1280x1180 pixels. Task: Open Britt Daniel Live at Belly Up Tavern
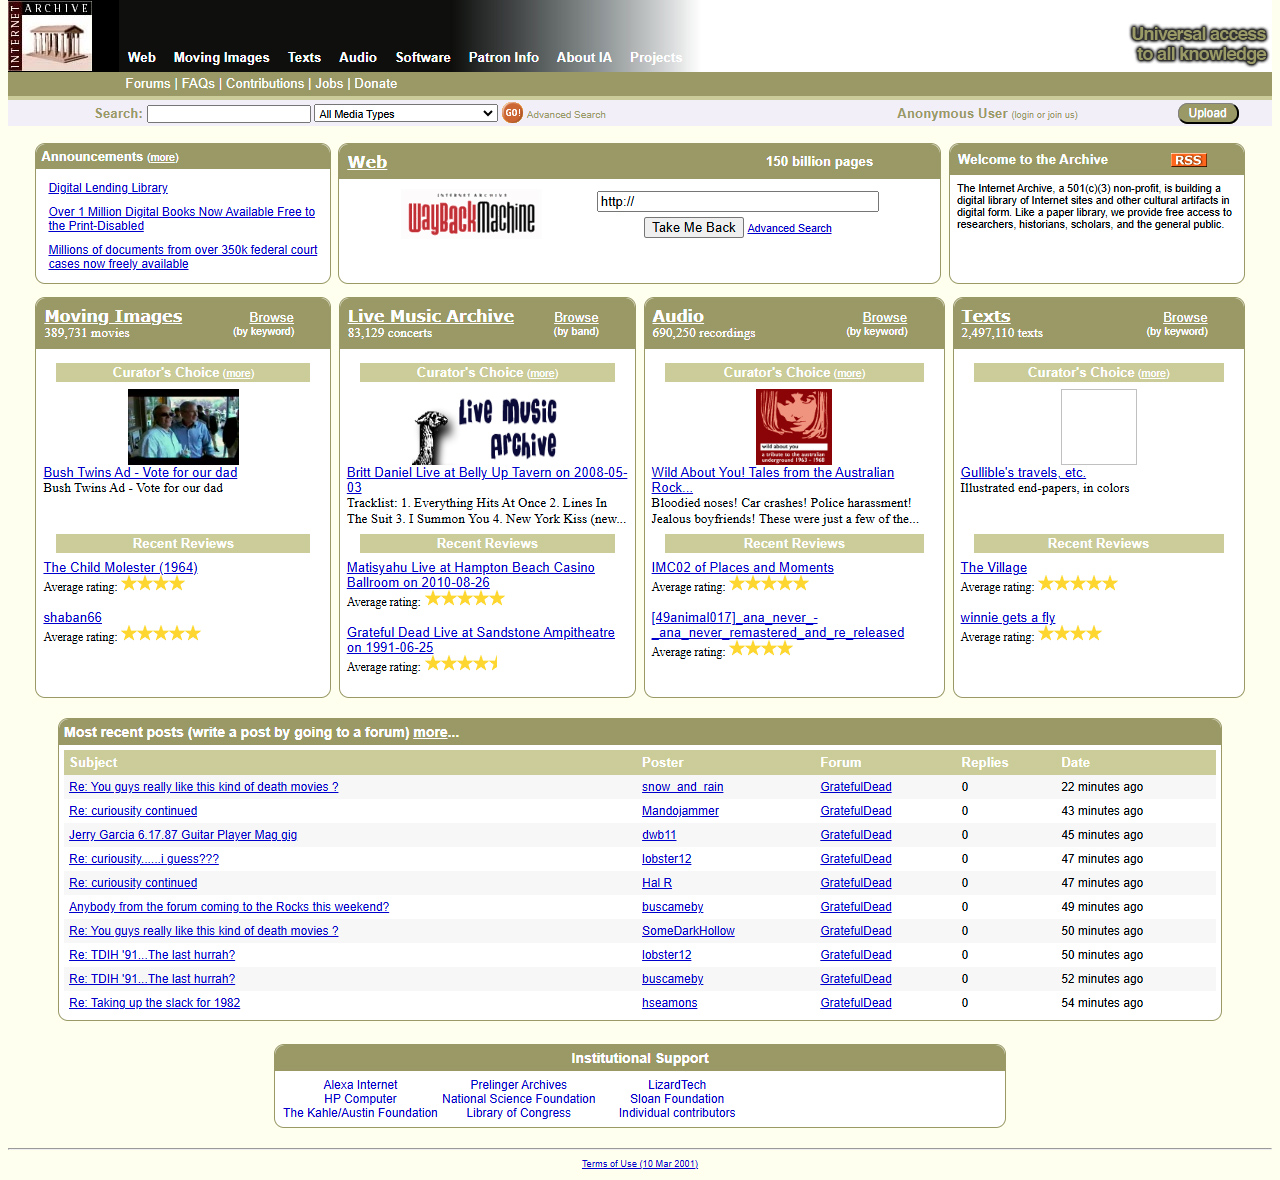click(x=487, y=480)
